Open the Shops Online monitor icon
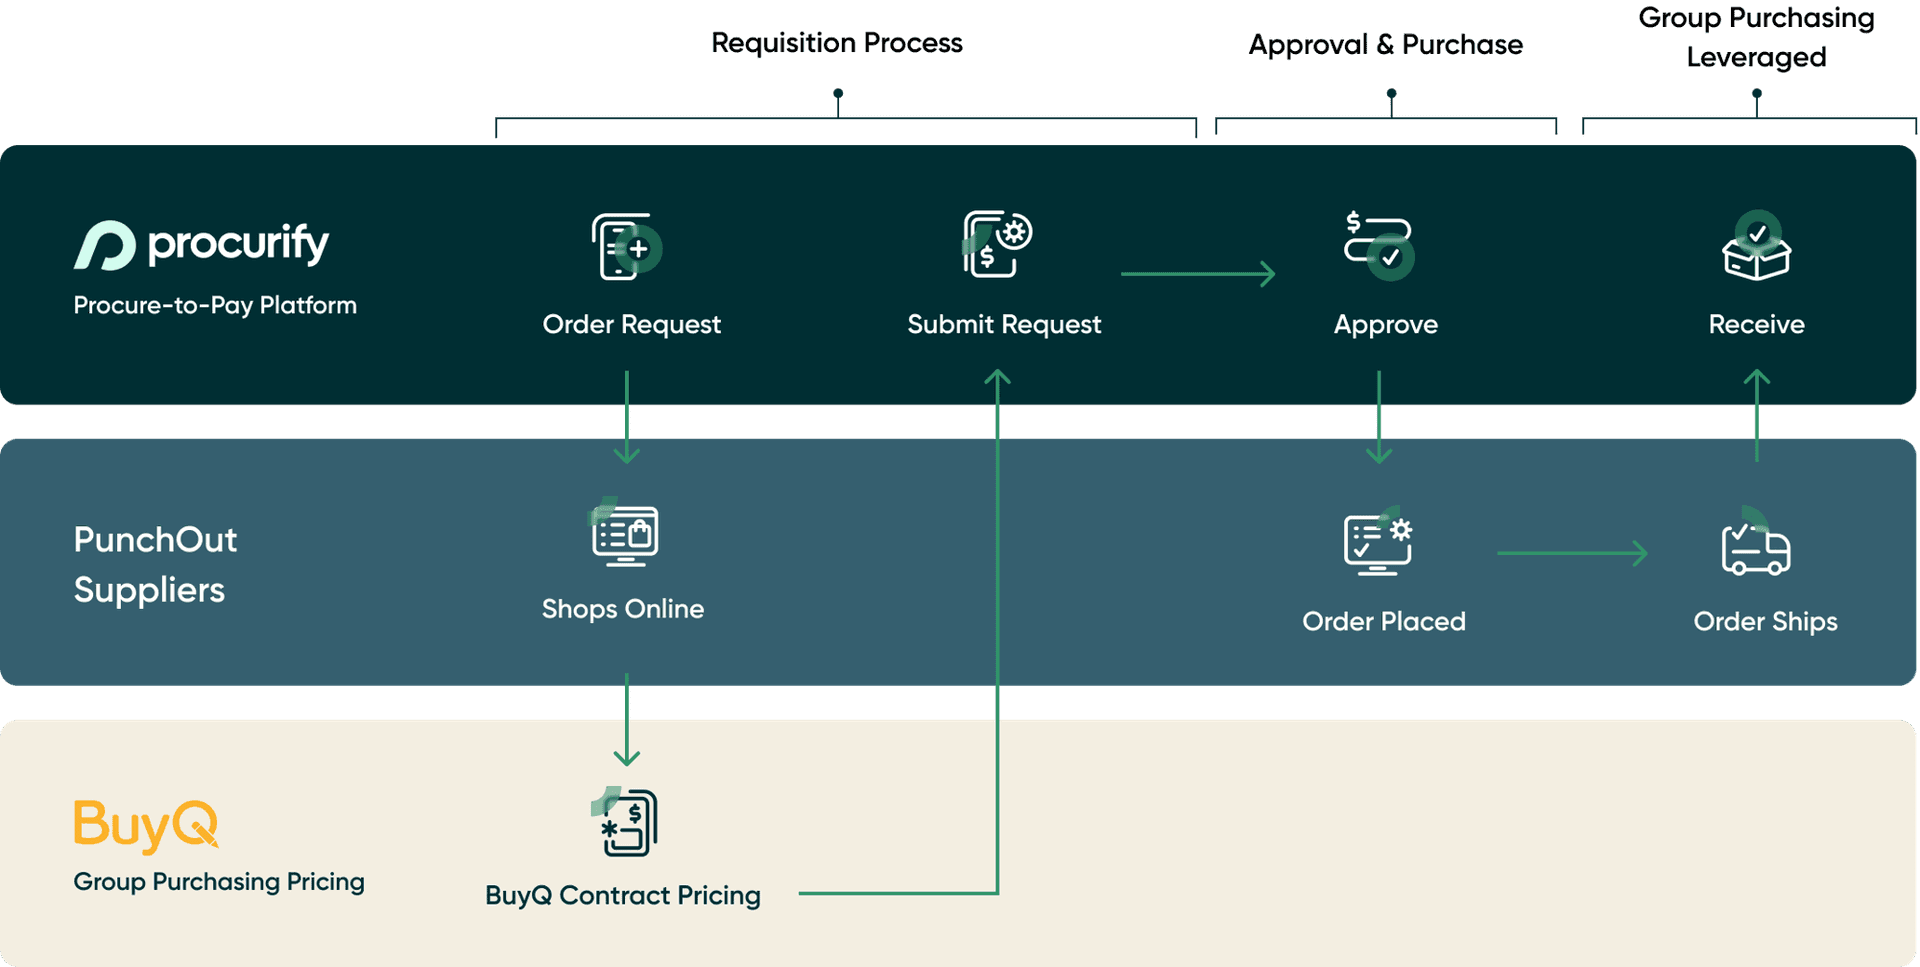1920x967 pixels. [624, 532]
